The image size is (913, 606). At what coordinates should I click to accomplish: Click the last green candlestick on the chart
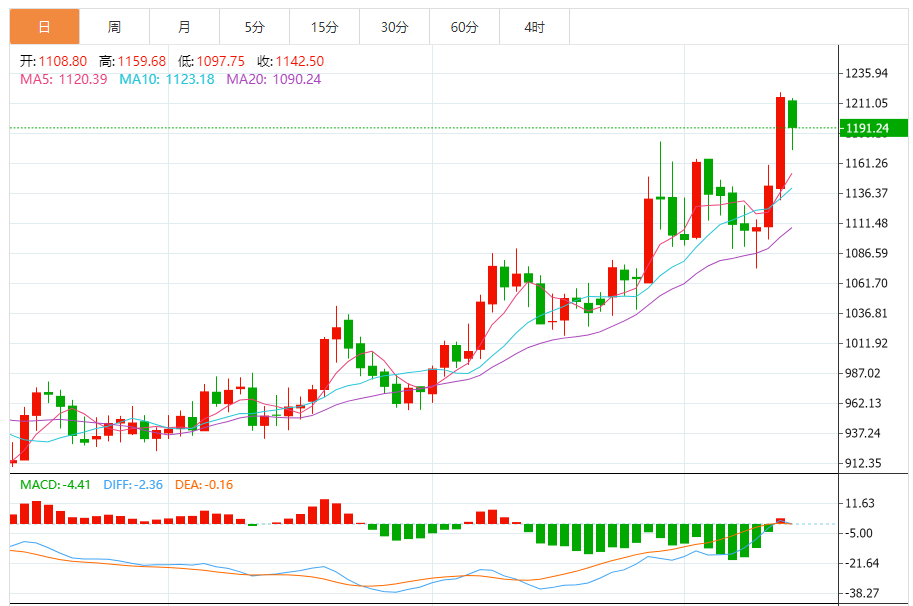pyautogui.click(x=792, y=114)
